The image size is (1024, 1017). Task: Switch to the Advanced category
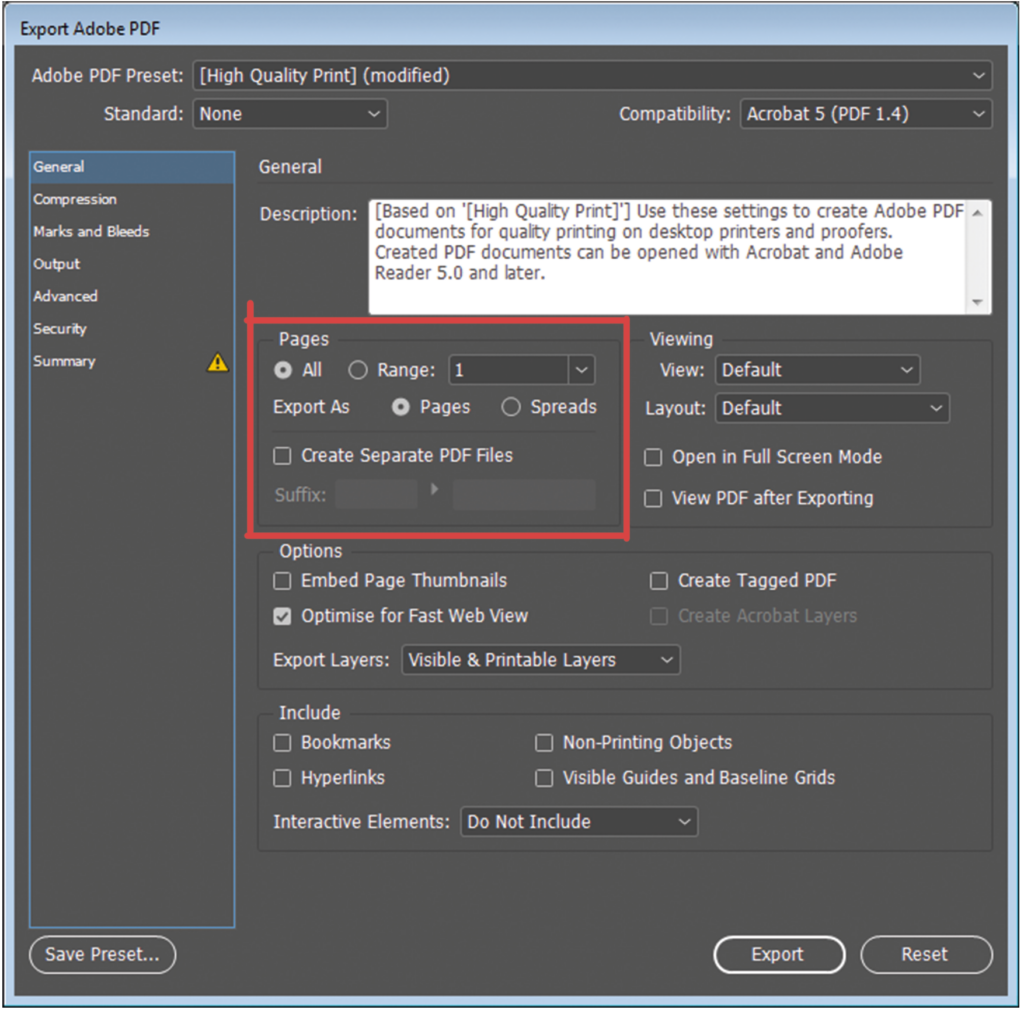click(x=132, y=297)
